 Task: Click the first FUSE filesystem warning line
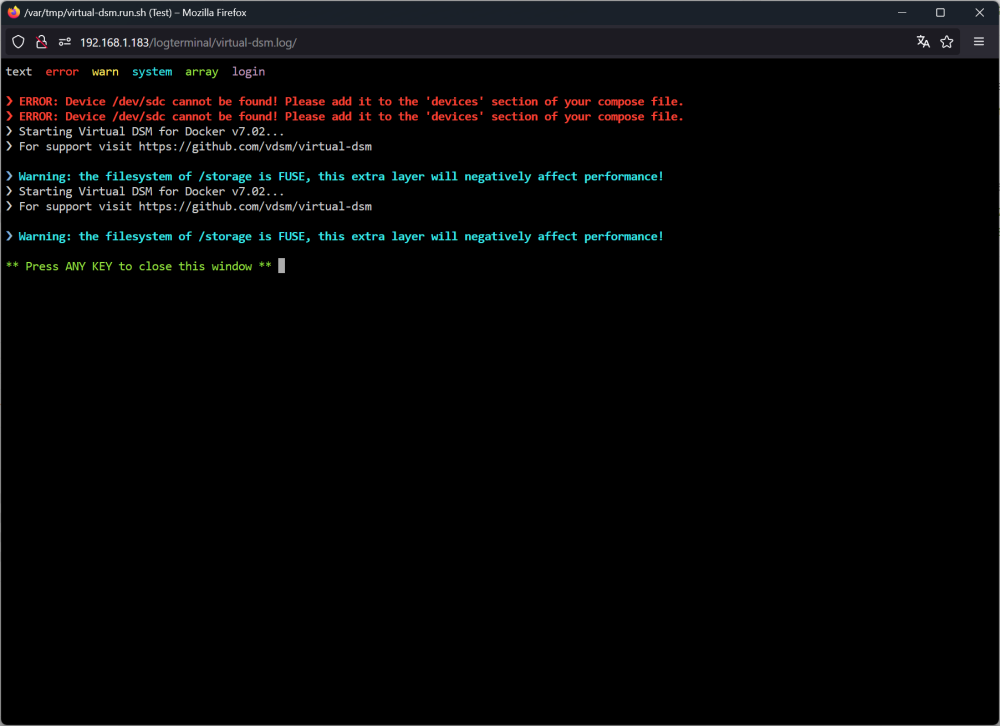point(335,177)
